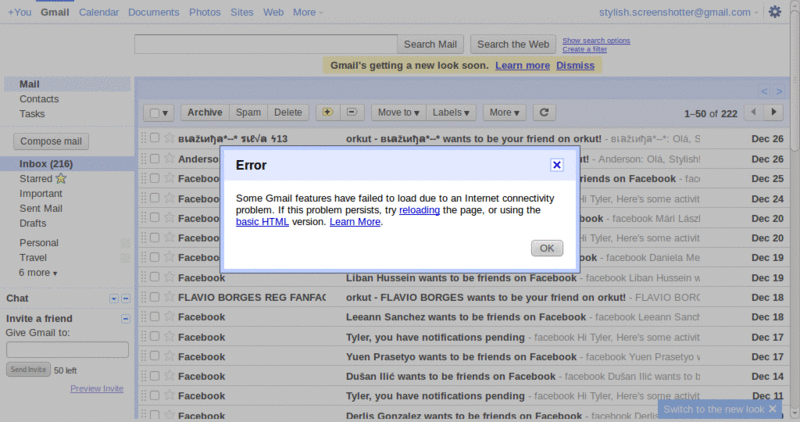This screenshot has height=422, width=800.
Task: Open Show search options link
Action: (596, 40)
